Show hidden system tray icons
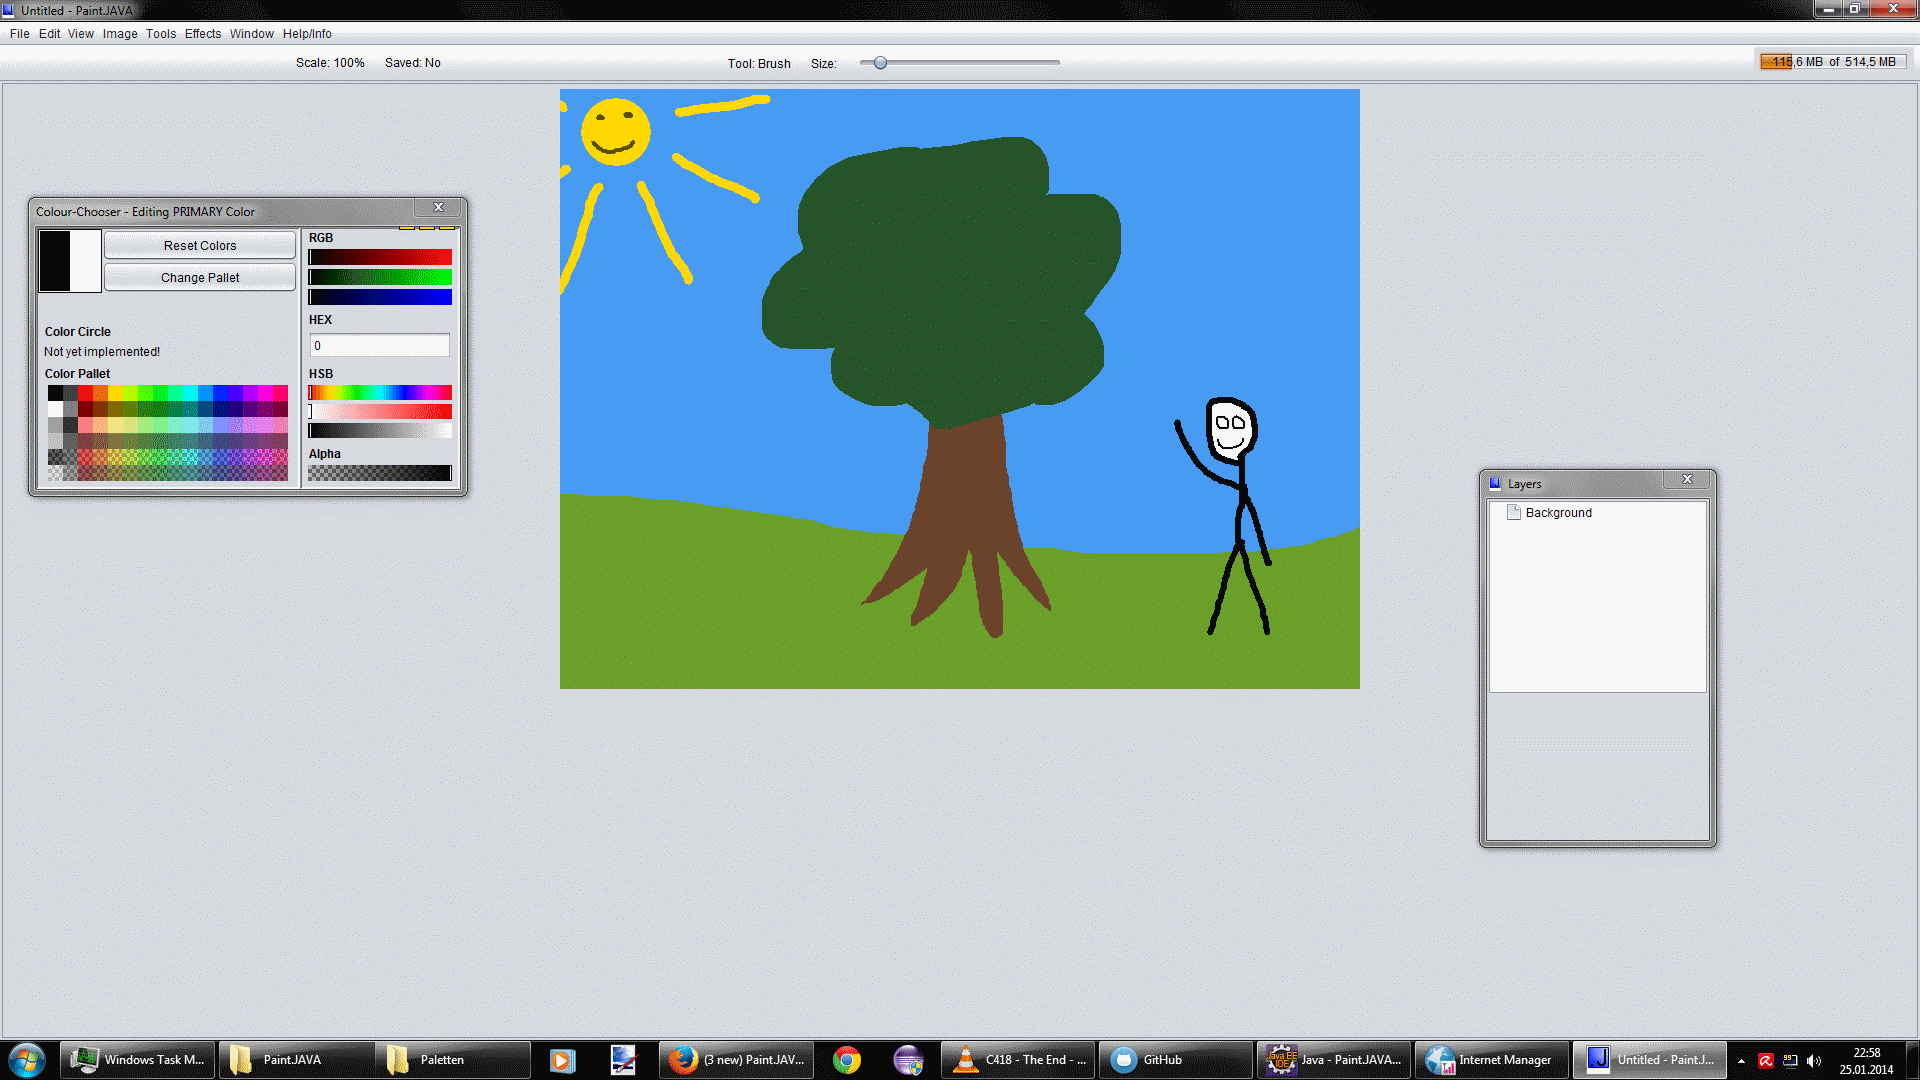 (x=1741, y=1060)
